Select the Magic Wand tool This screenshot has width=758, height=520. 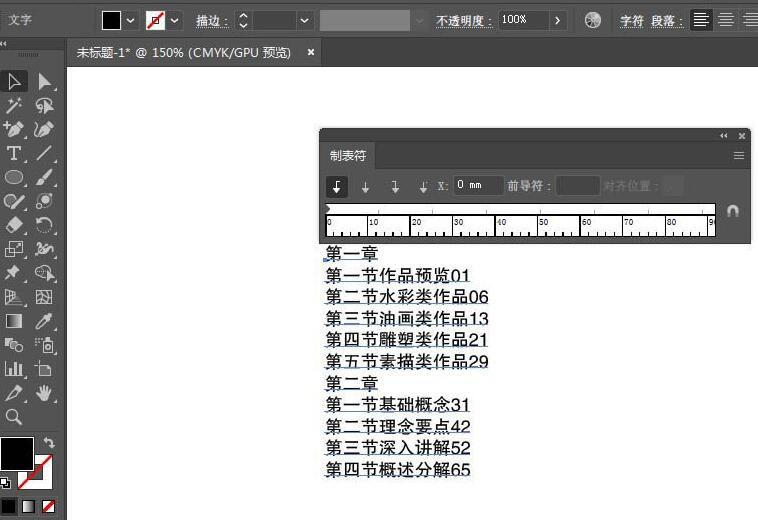pyautogui.click(x=14, y=105)
